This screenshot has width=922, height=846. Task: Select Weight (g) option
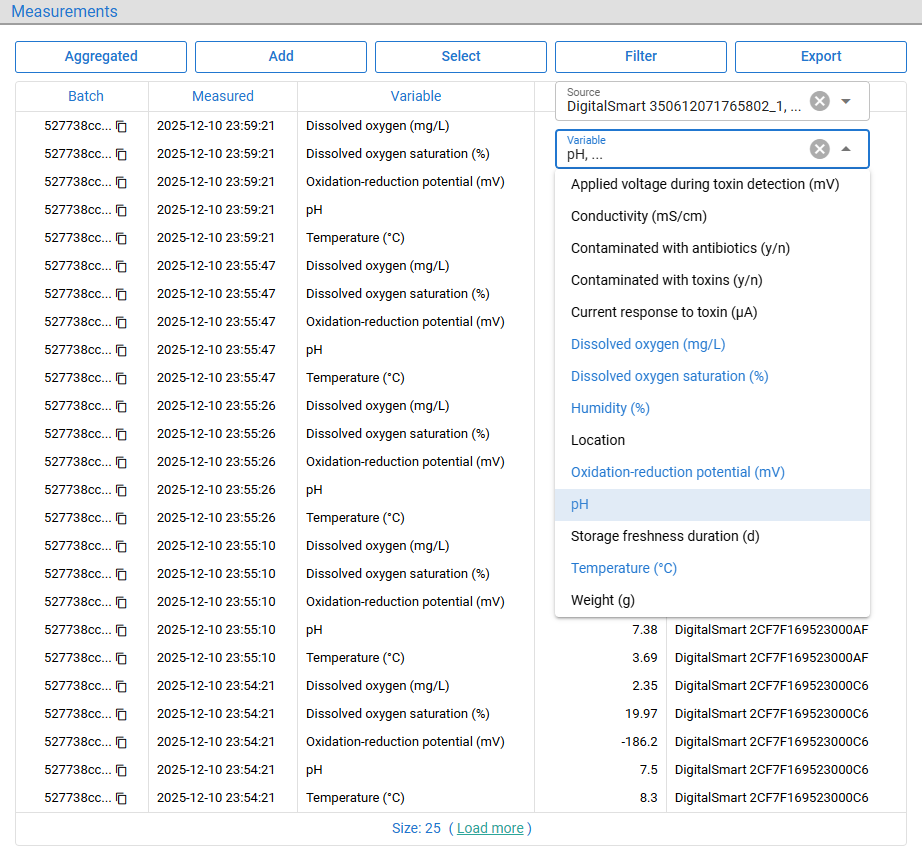pyautogui.click(x=712, y=600)
